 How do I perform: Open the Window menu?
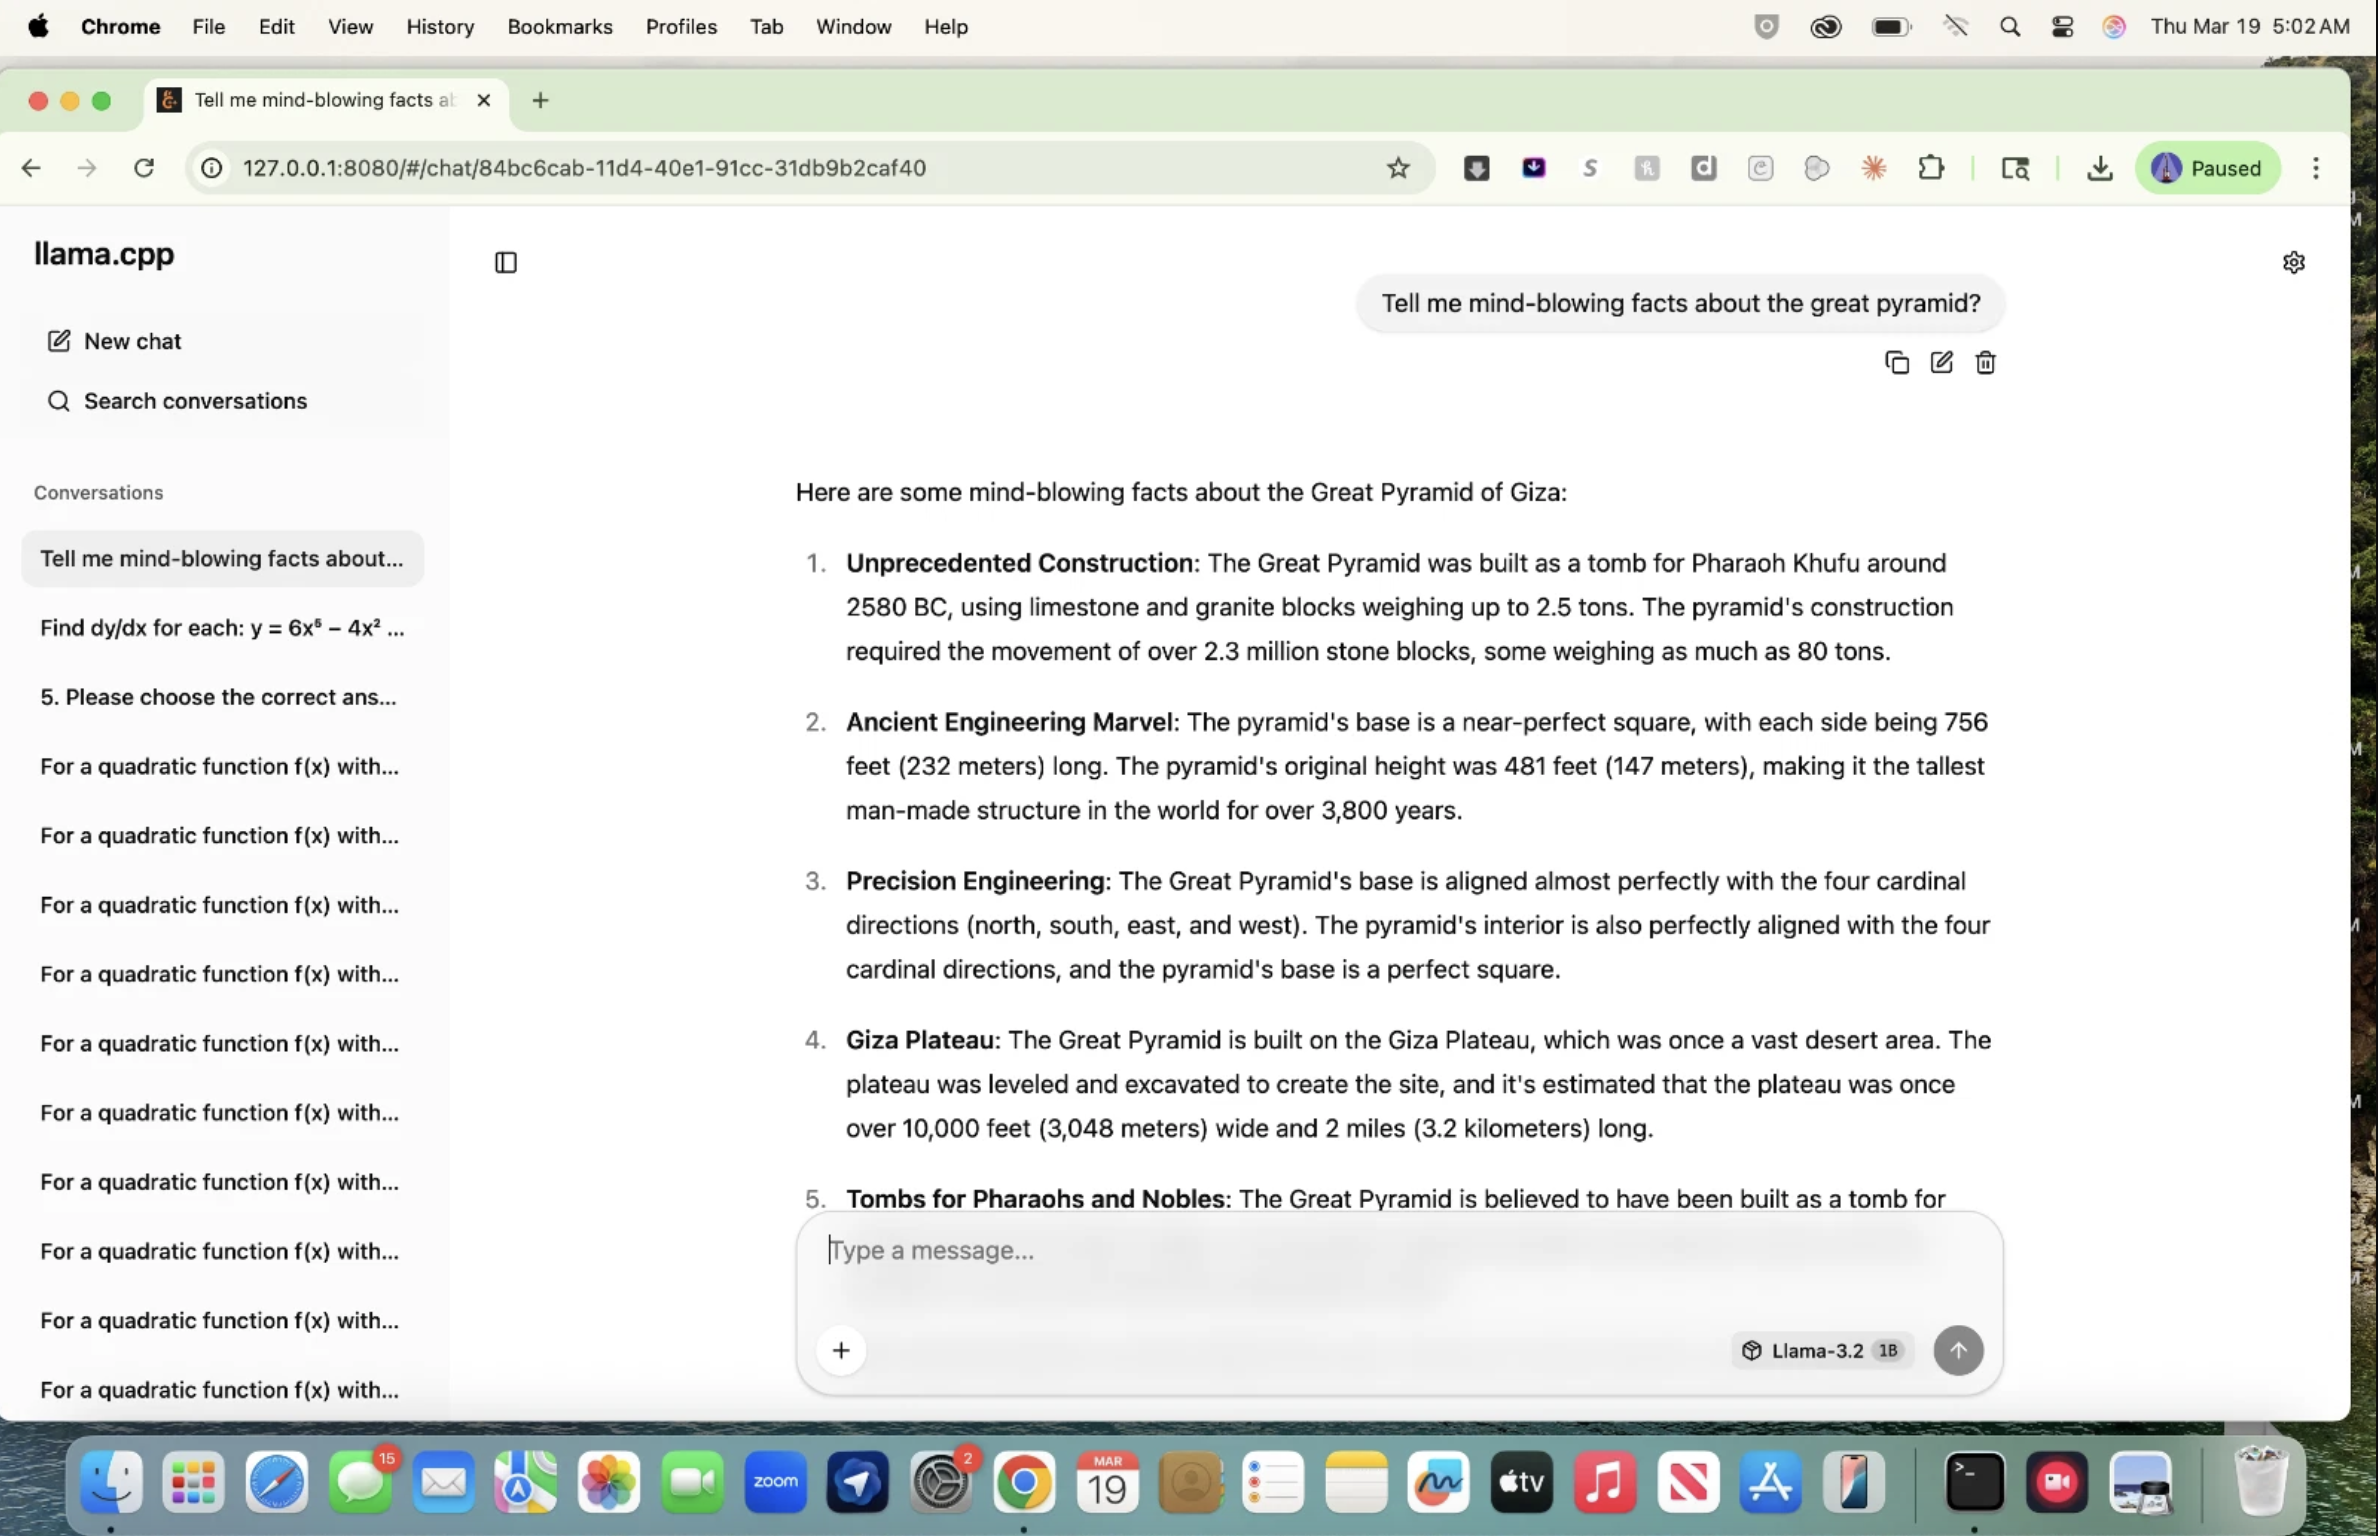click(x=853, y=27)
